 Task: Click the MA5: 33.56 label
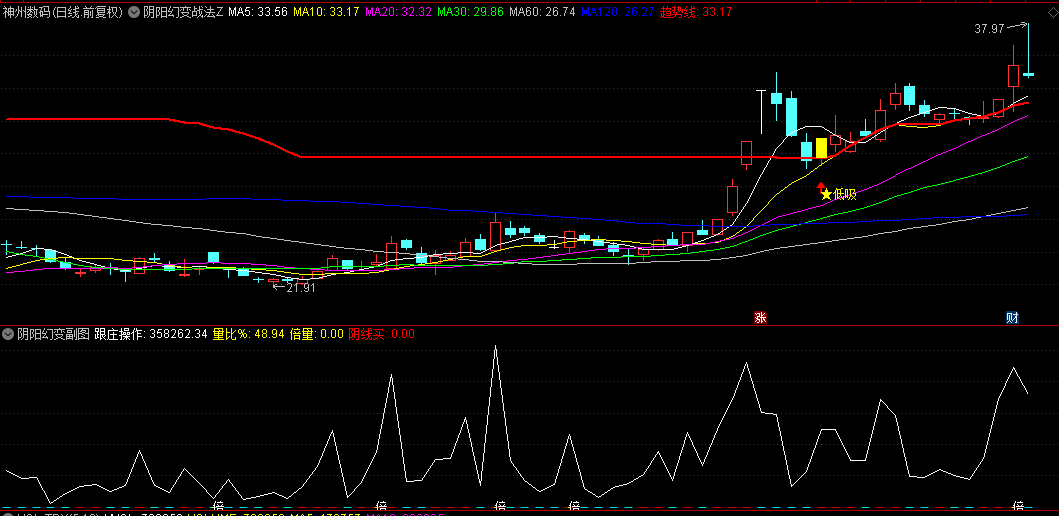click(x=258, y=11)
